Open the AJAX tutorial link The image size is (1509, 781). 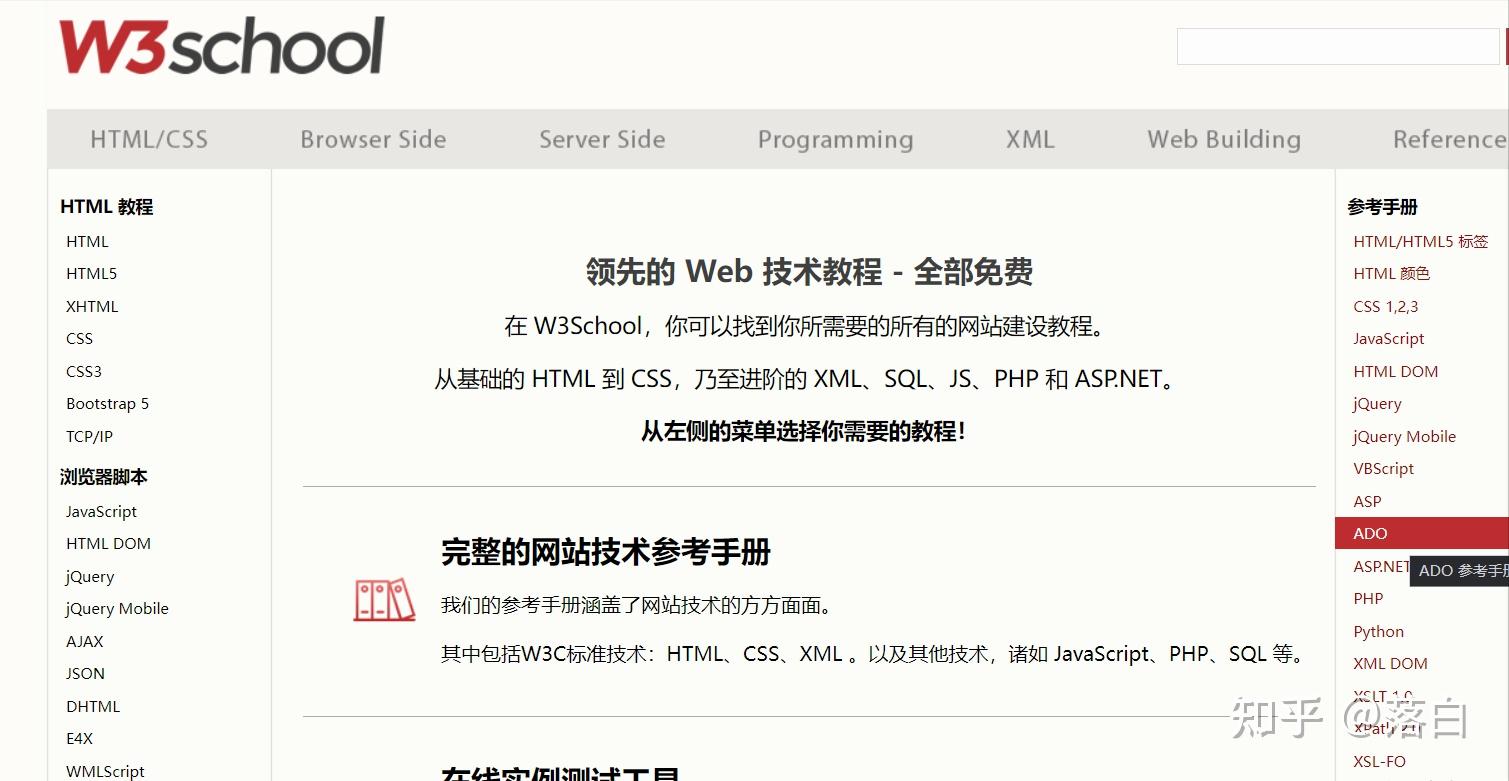point(85,641)
